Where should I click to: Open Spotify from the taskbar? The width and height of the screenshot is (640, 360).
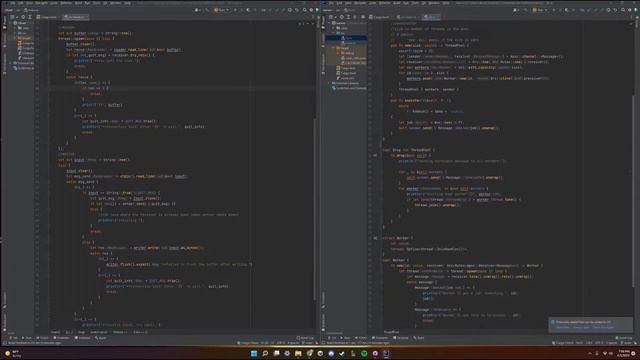click(x=364, y=353)
